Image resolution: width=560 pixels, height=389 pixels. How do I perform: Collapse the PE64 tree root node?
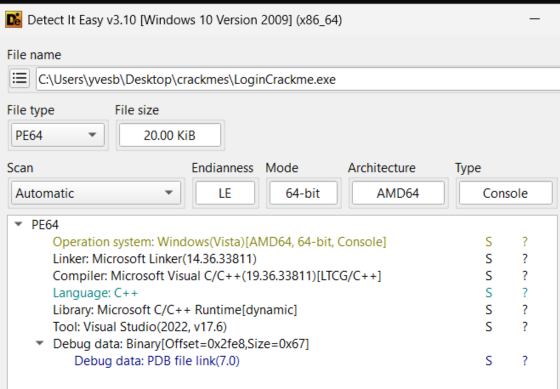point(19,224)
